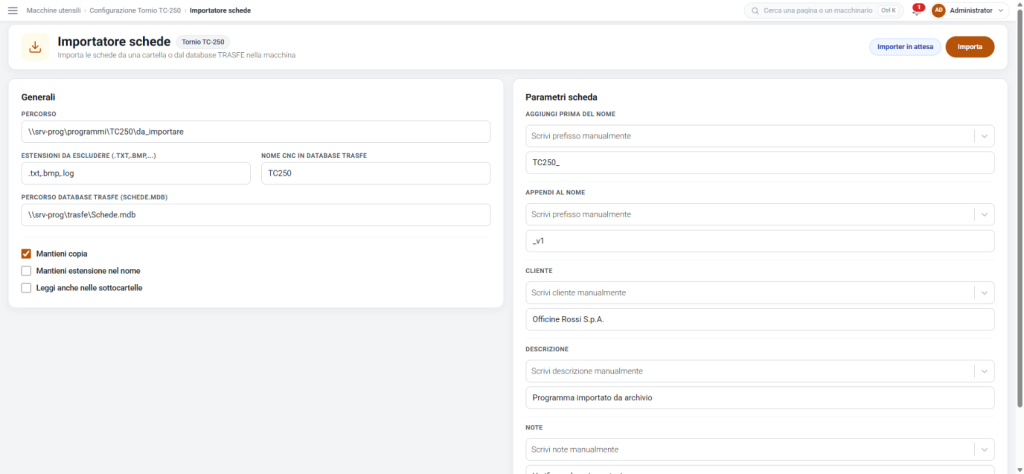Open the hamburger navigation menu
This screenshot has height=474, width=1024.
(12, 10)
